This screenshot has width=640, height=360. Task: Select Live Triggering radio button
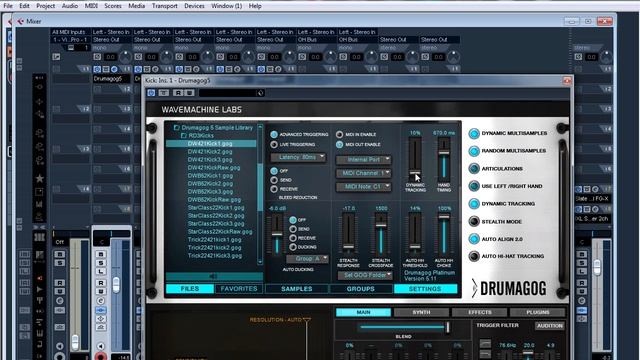(274, 144)
